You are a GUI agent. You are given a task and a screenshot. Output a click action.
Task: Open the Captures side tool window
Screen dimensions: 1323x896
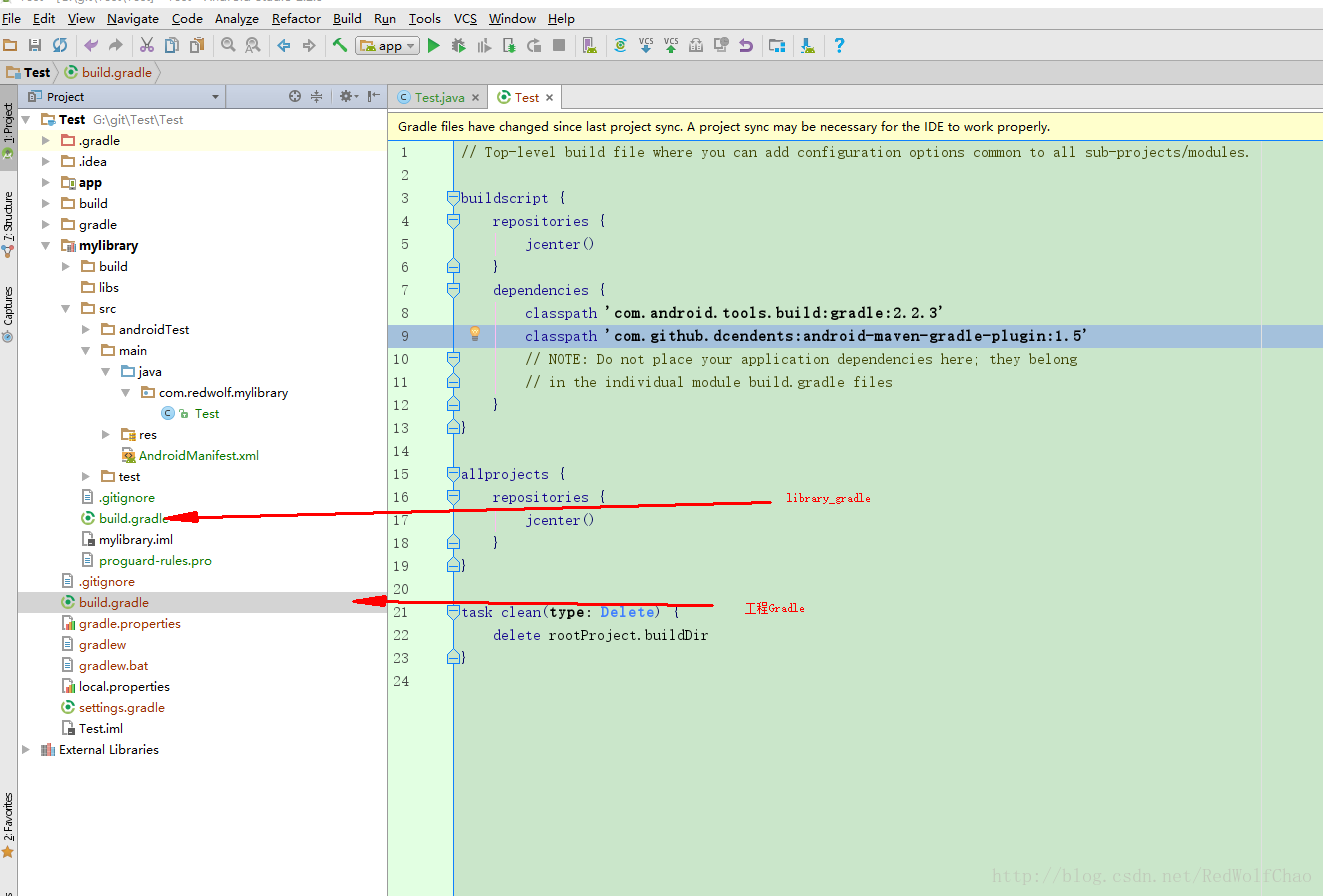(8, 314)
